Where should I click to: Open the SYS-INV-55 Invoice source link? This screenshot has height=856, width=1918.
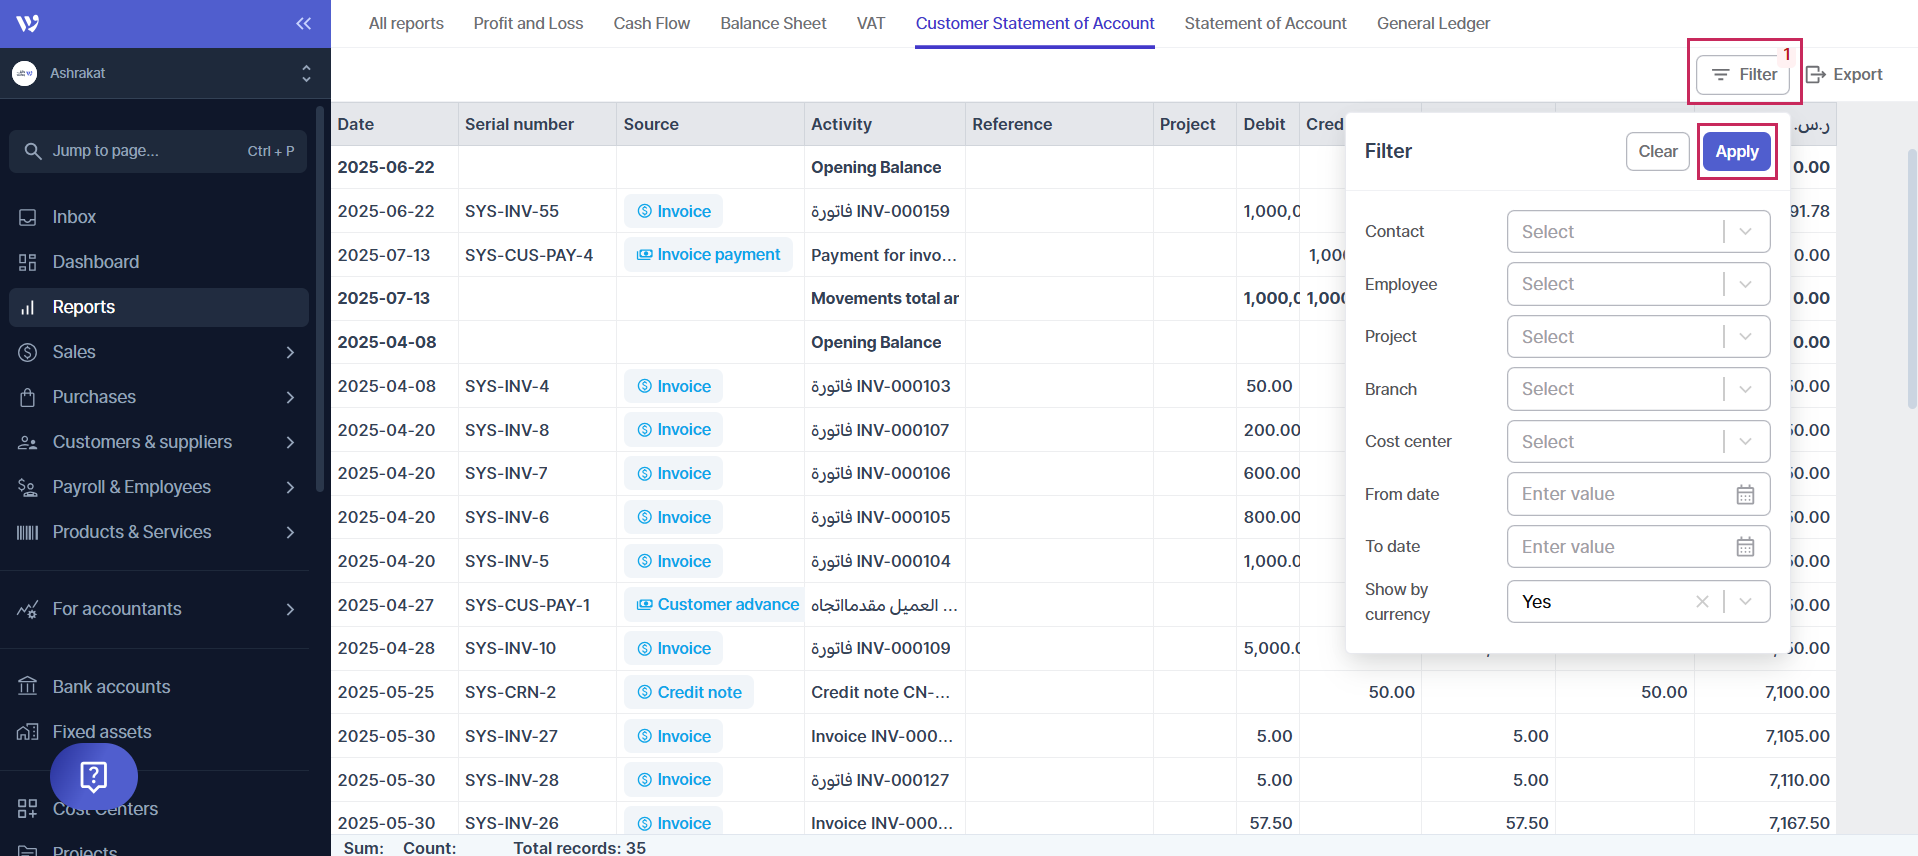pos(674,211)
